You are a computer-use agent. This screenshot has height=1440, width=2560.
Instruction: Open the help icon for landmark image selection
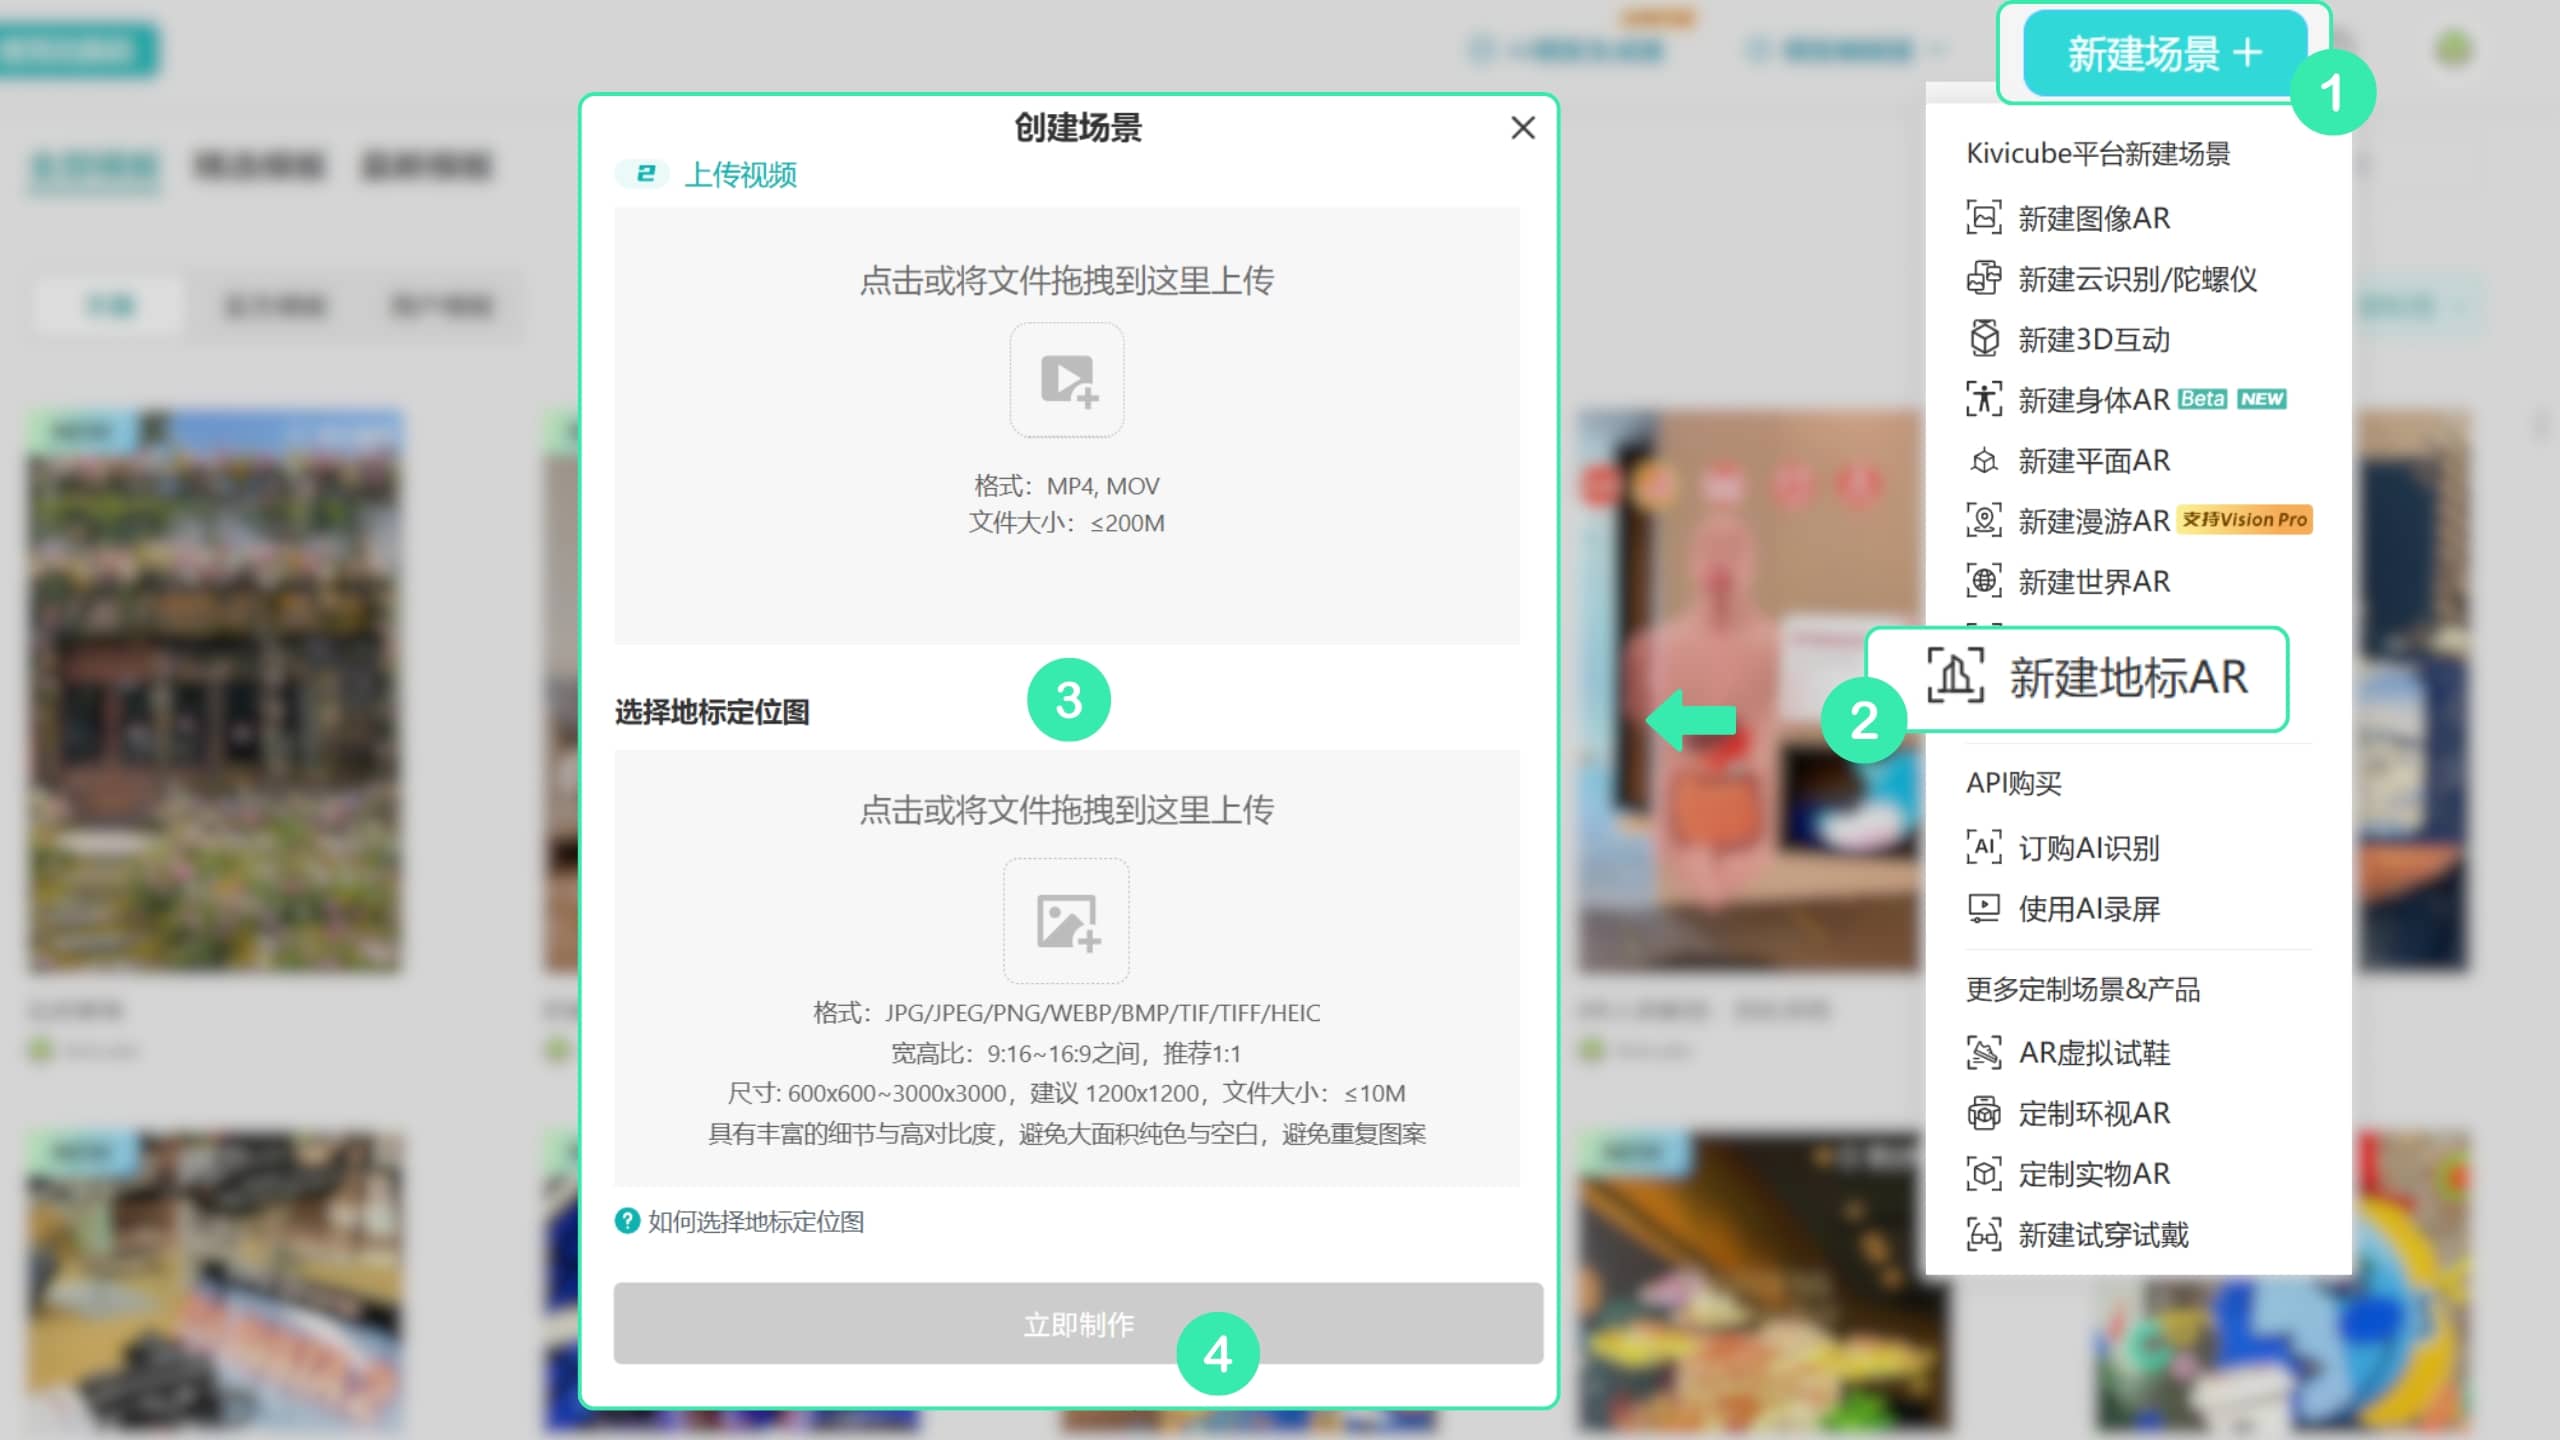(x=627, y=1221)
